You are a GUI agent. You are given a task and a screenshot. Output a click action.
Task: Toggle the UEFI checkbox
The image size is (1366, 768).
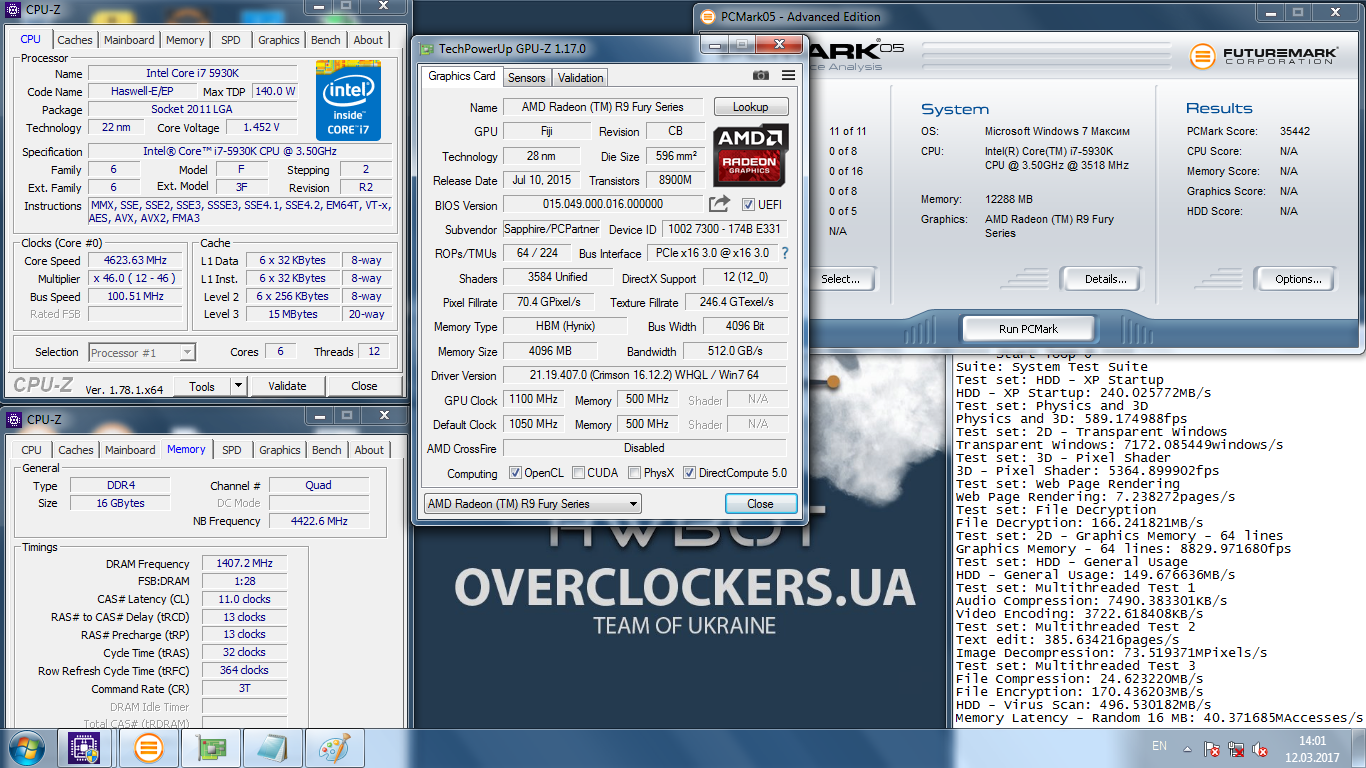[x=748, y=204]
